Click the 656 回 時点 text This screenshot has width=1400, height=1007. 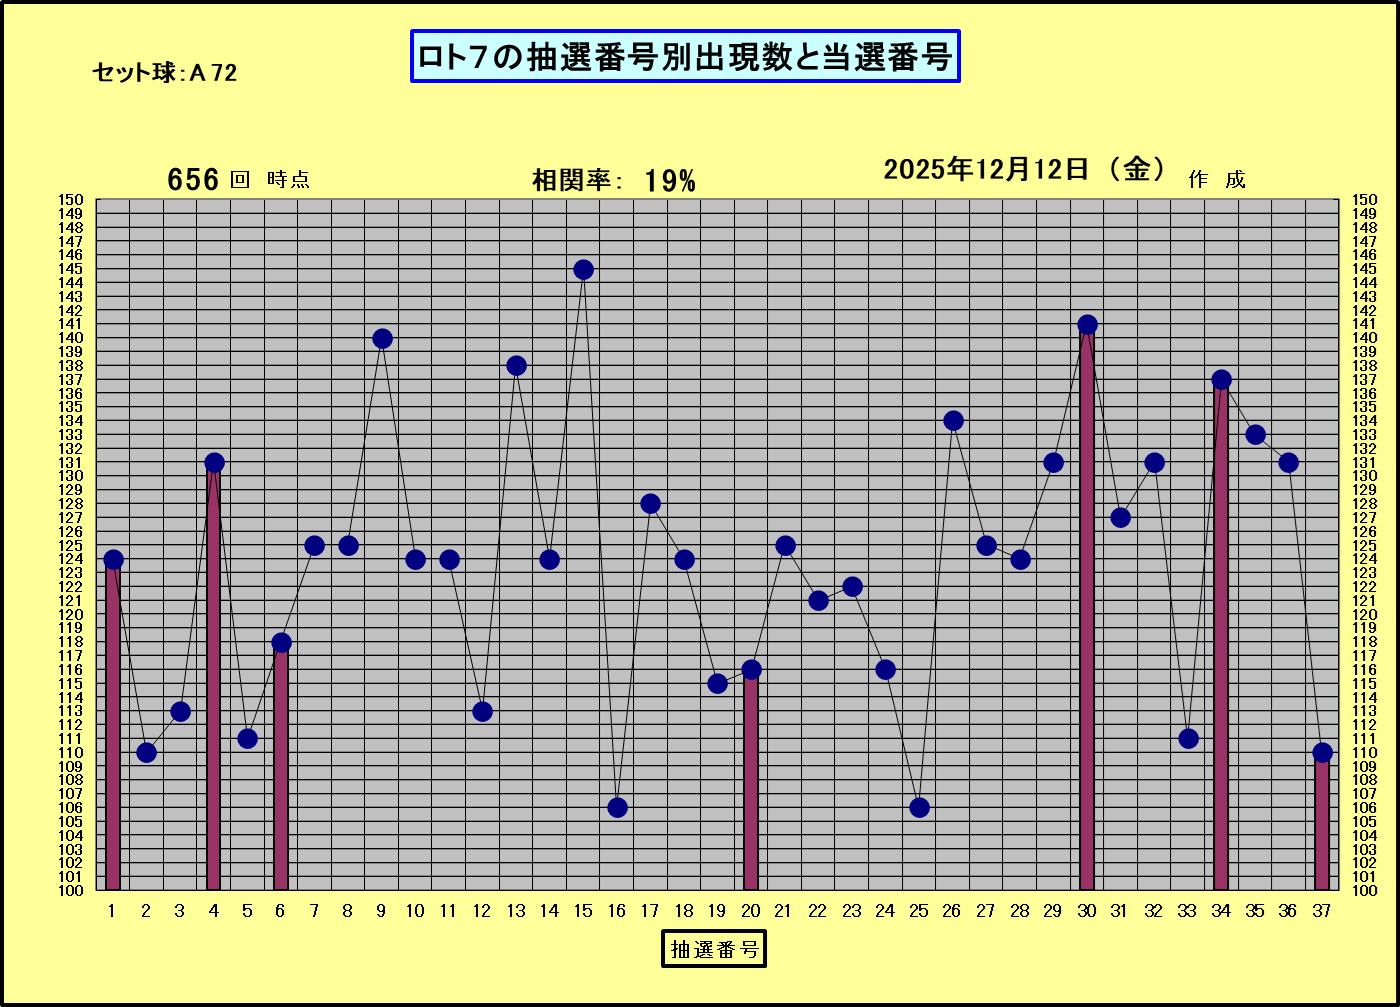click(238, 180)
